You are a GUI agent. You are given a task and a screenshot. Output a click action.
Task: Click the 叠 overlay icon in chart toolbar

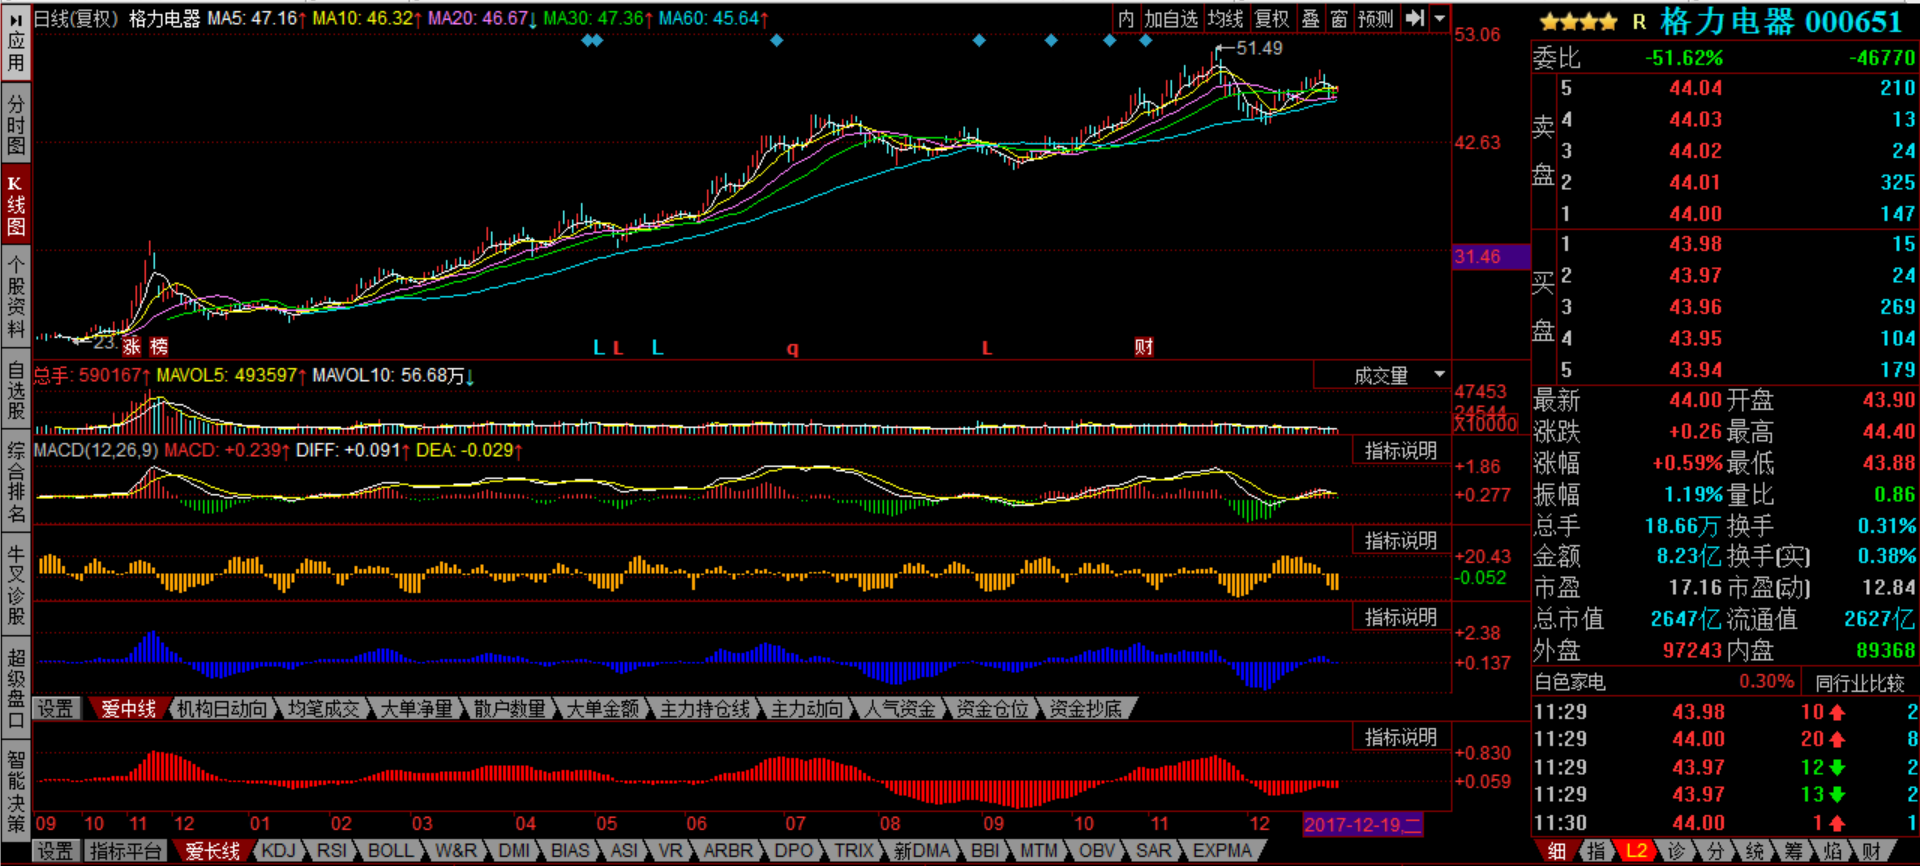coord(1310,19)
